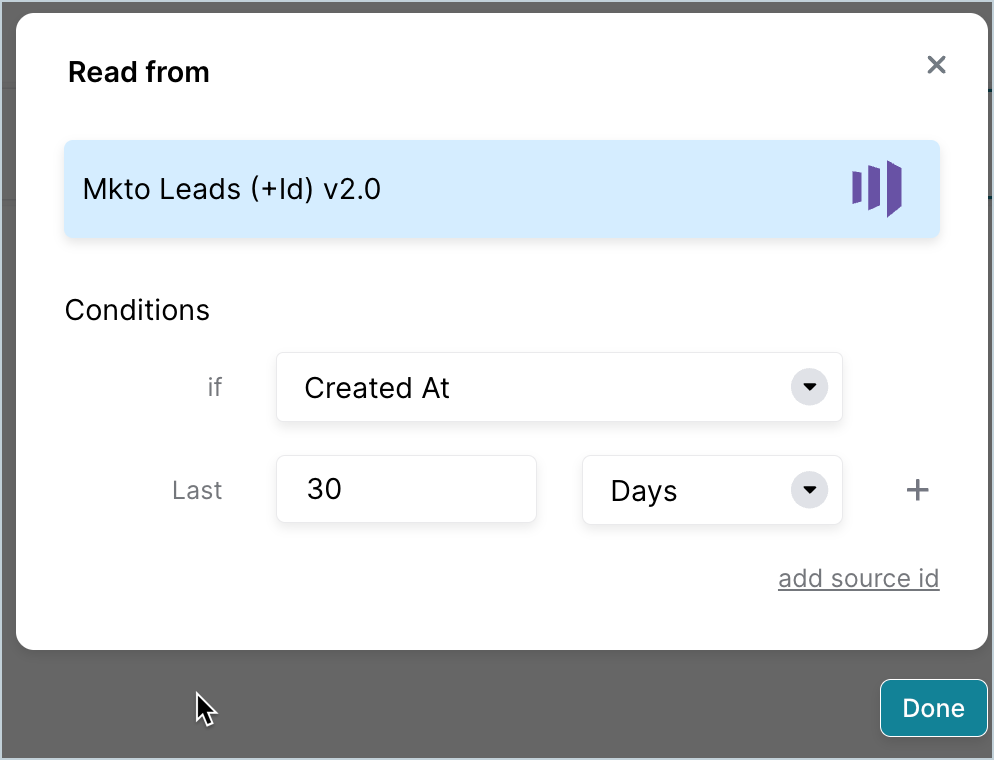Click the if label
This screenshot has height=760, width=994.
pyautogui.click(x=215, y=387)
